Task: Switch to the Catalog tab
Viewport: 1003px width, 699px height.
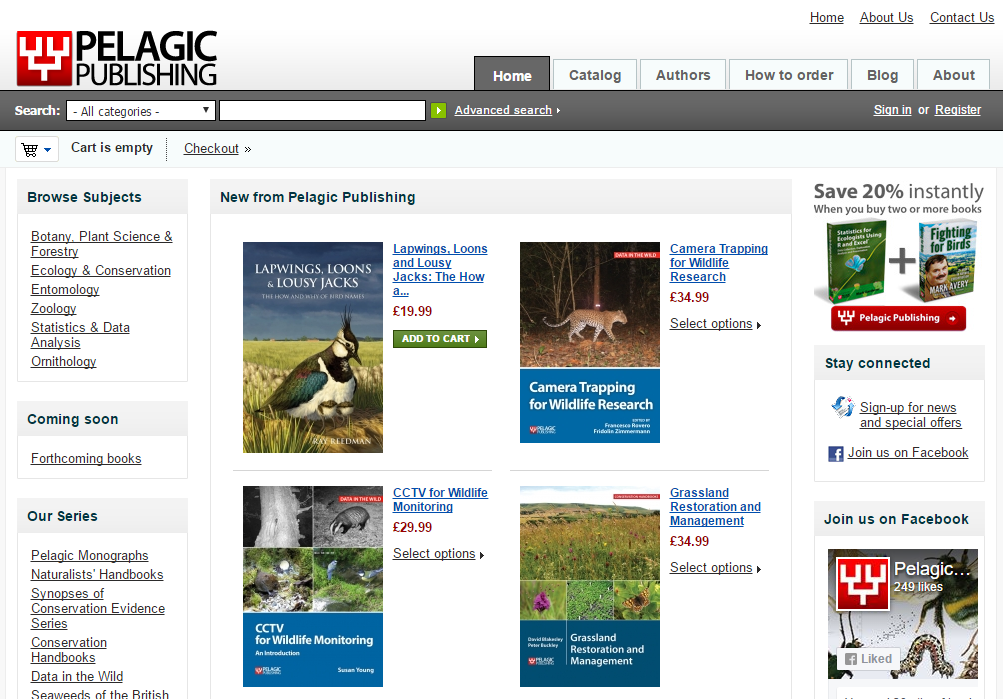Action: pyautogui.click(x=595, y=75)
